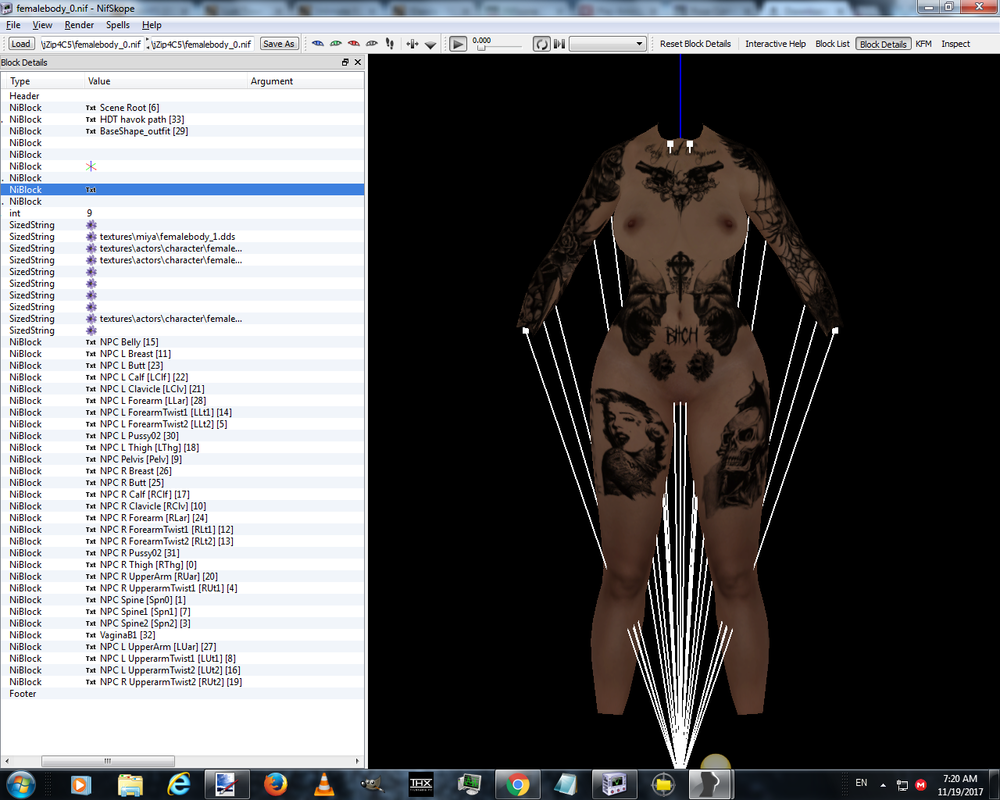The height and width of the screenshot is (800, 1000).
Task: Sort by the Value column header
Action: click(x=166, y=81)
